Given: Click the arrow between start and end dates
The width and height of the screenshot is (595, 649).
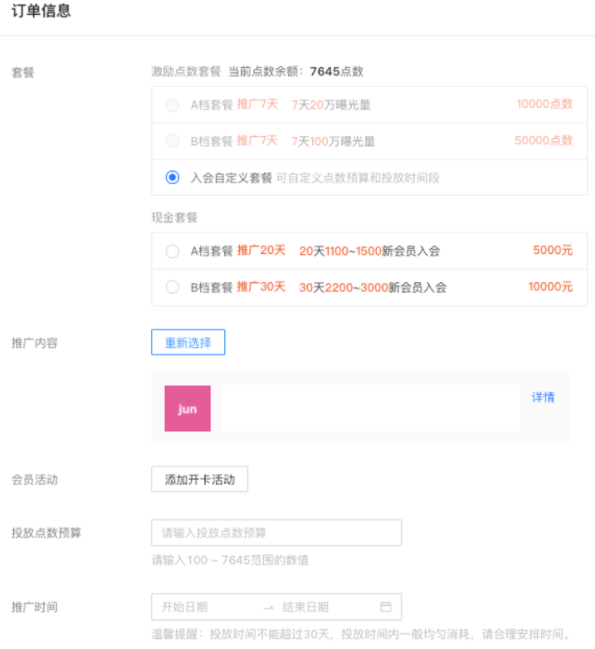Looking at the screenshot, I should [269, 608].
